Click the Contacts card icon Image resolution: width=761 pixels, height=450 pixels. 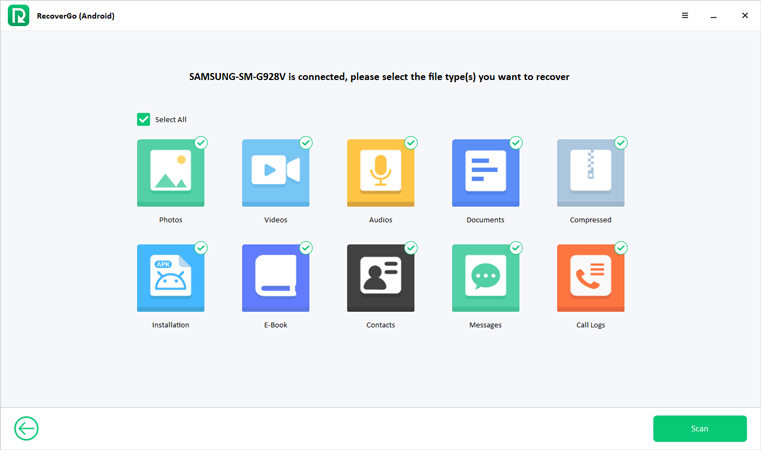380,278
